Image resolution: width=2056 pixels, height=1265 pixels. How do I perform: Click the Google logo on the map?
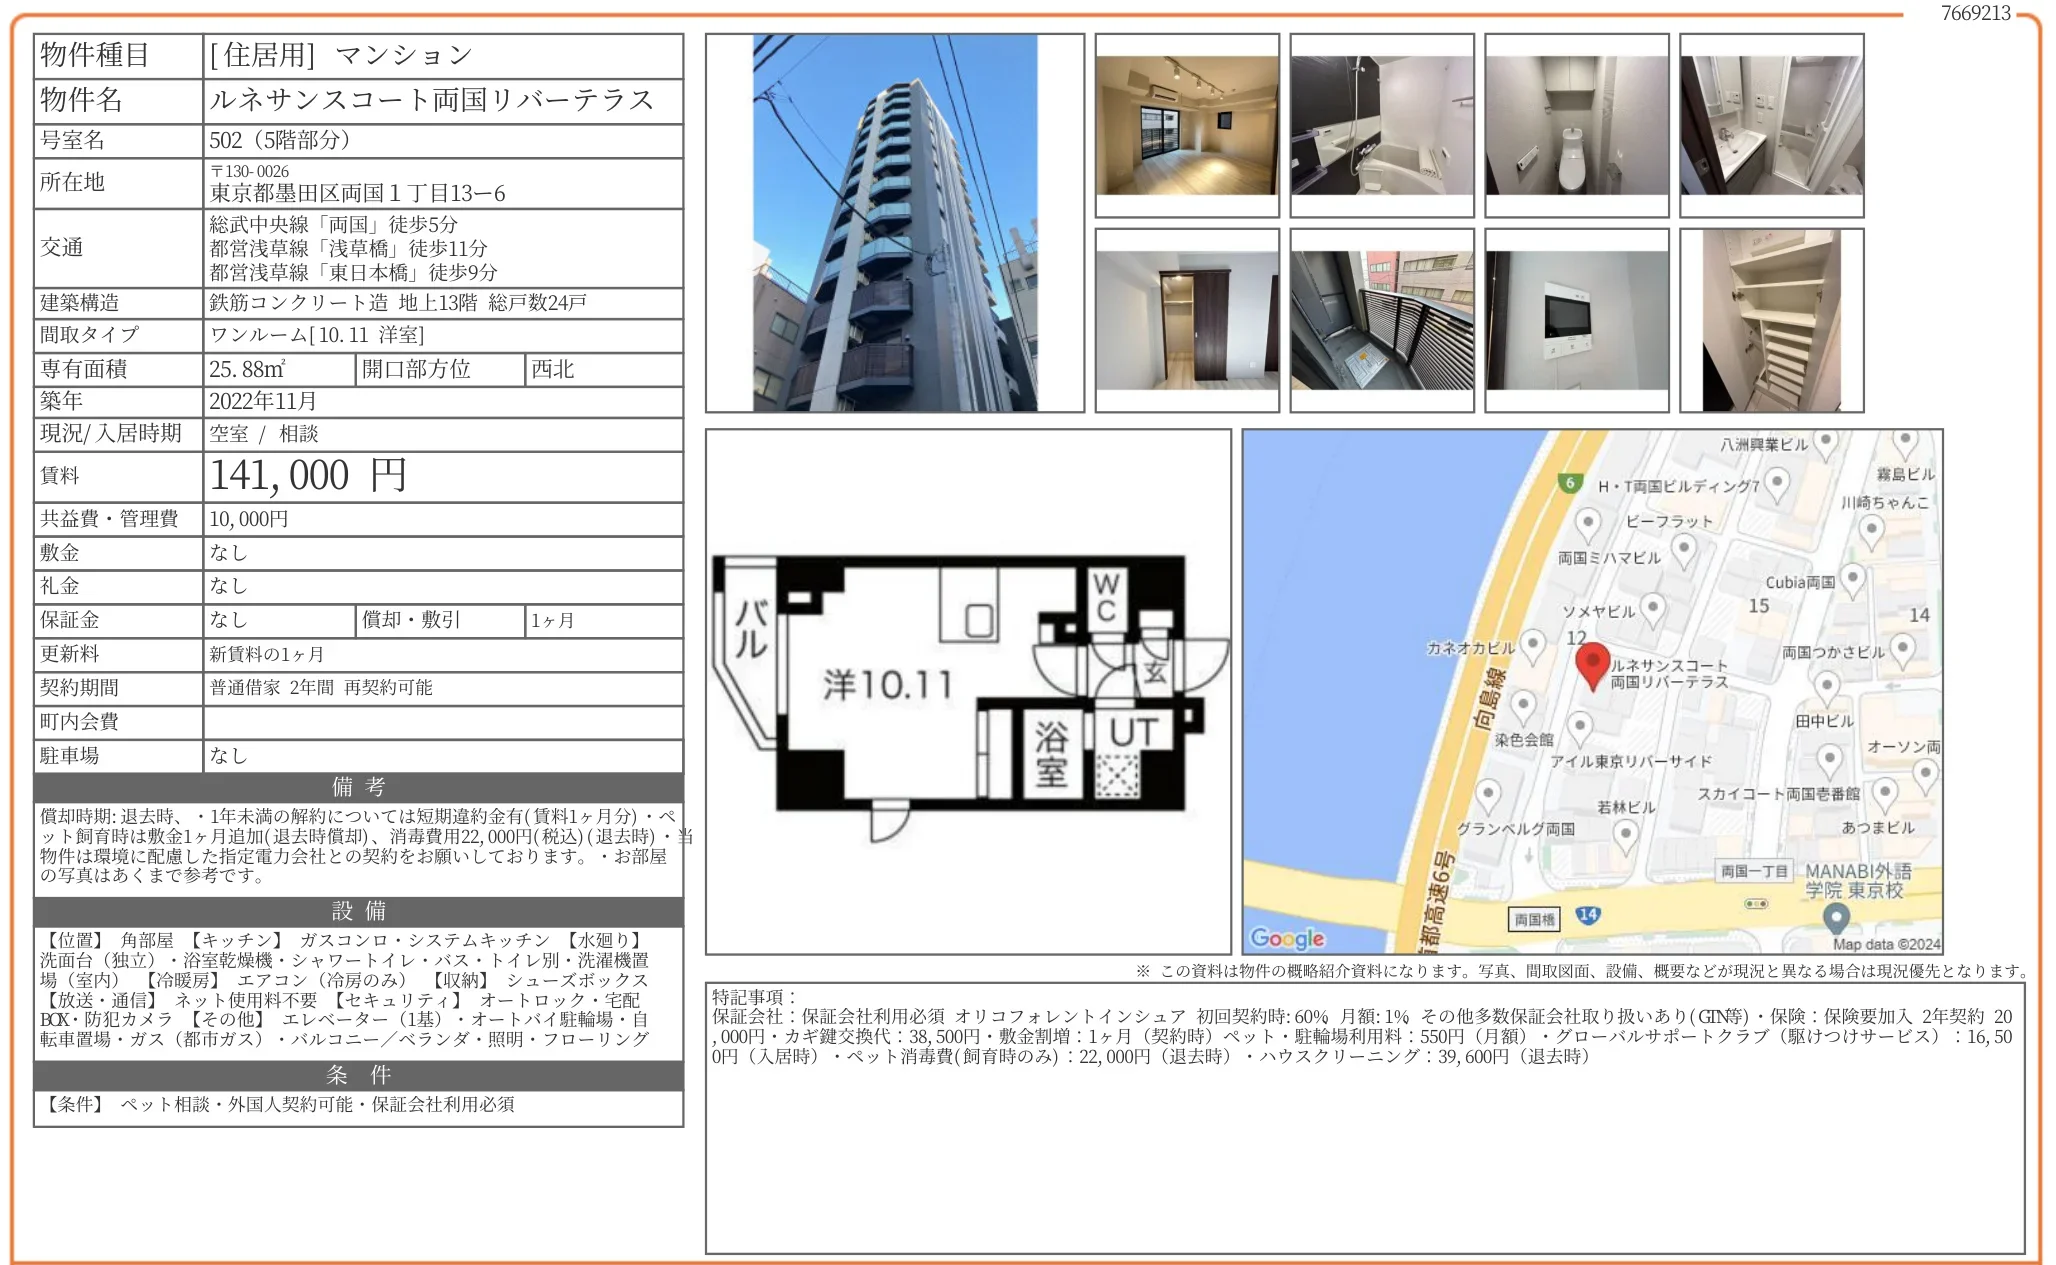1287,937
